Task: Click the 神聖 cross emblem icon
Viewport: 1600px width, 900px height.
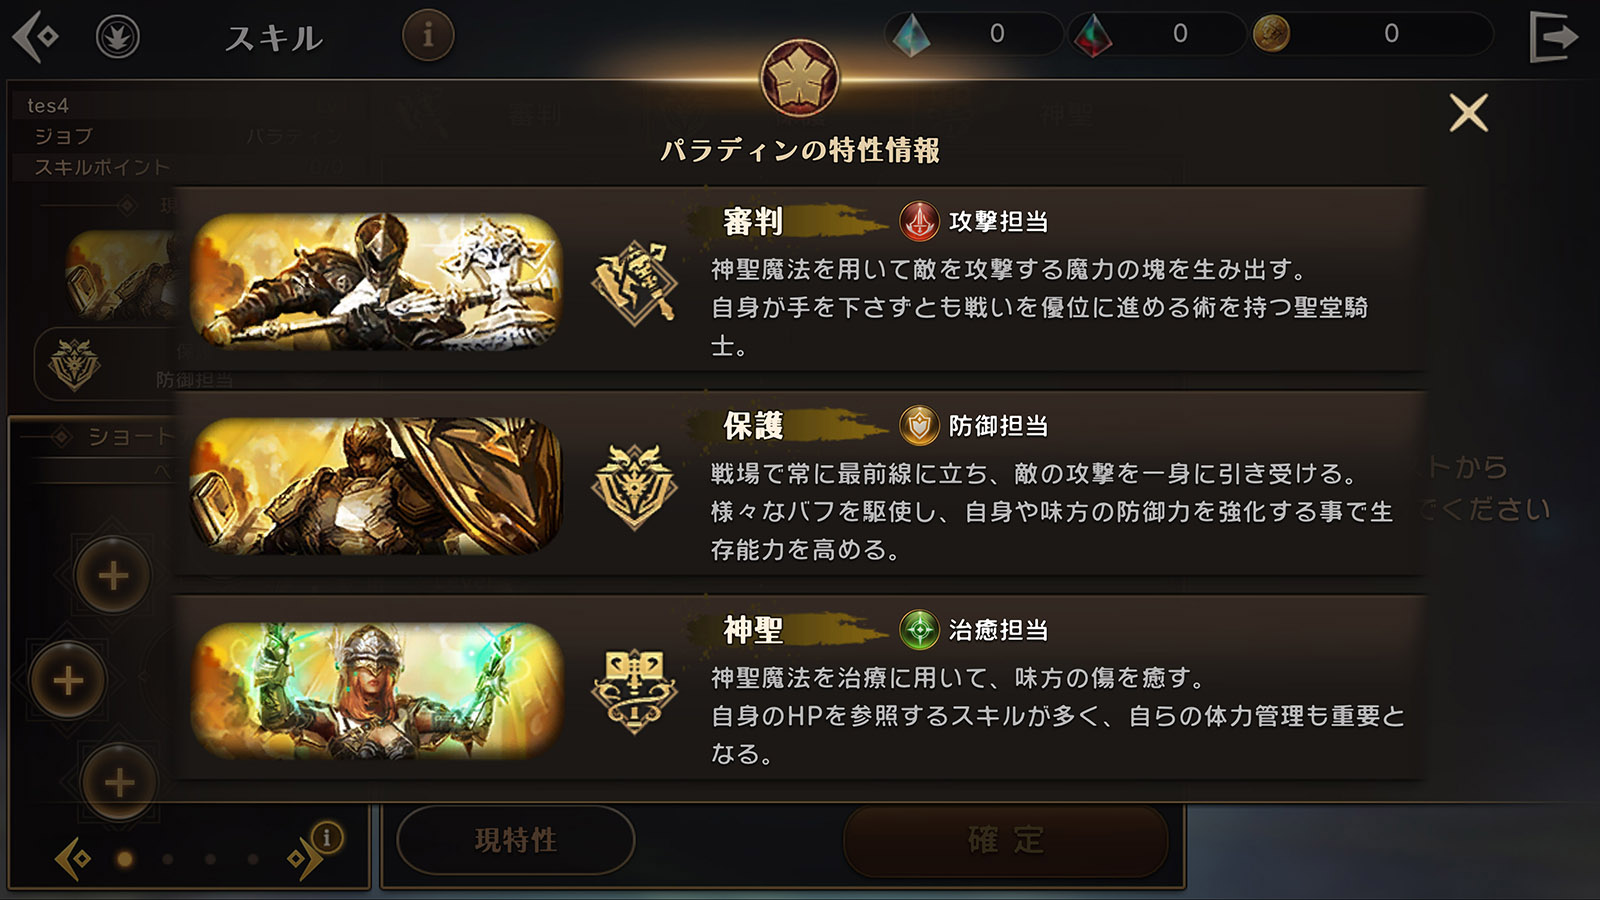Action: (634, 691)
